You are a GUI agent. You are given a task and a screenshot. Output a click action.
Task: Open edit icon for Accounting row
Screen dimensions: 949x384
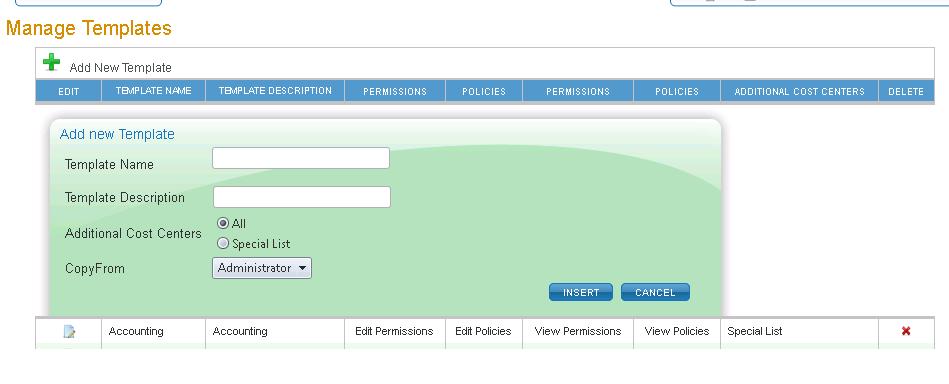(70, 331)
